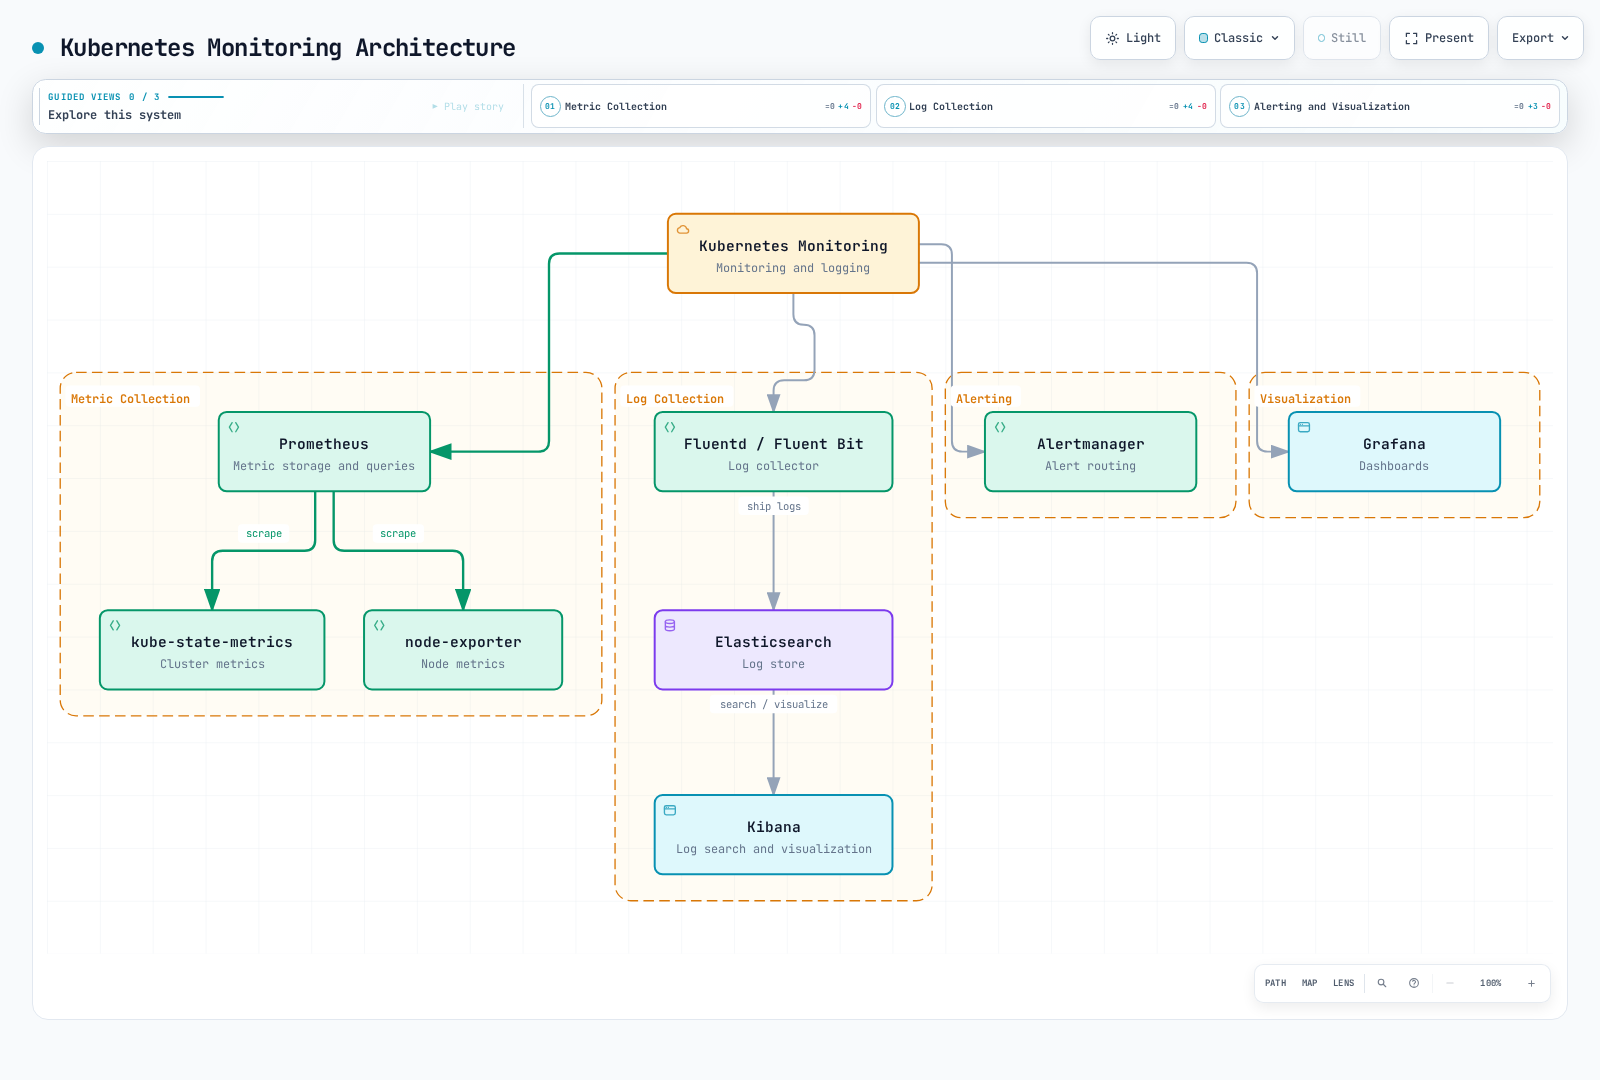Click the 'search / visualize' edge label

tap(774, 705)
